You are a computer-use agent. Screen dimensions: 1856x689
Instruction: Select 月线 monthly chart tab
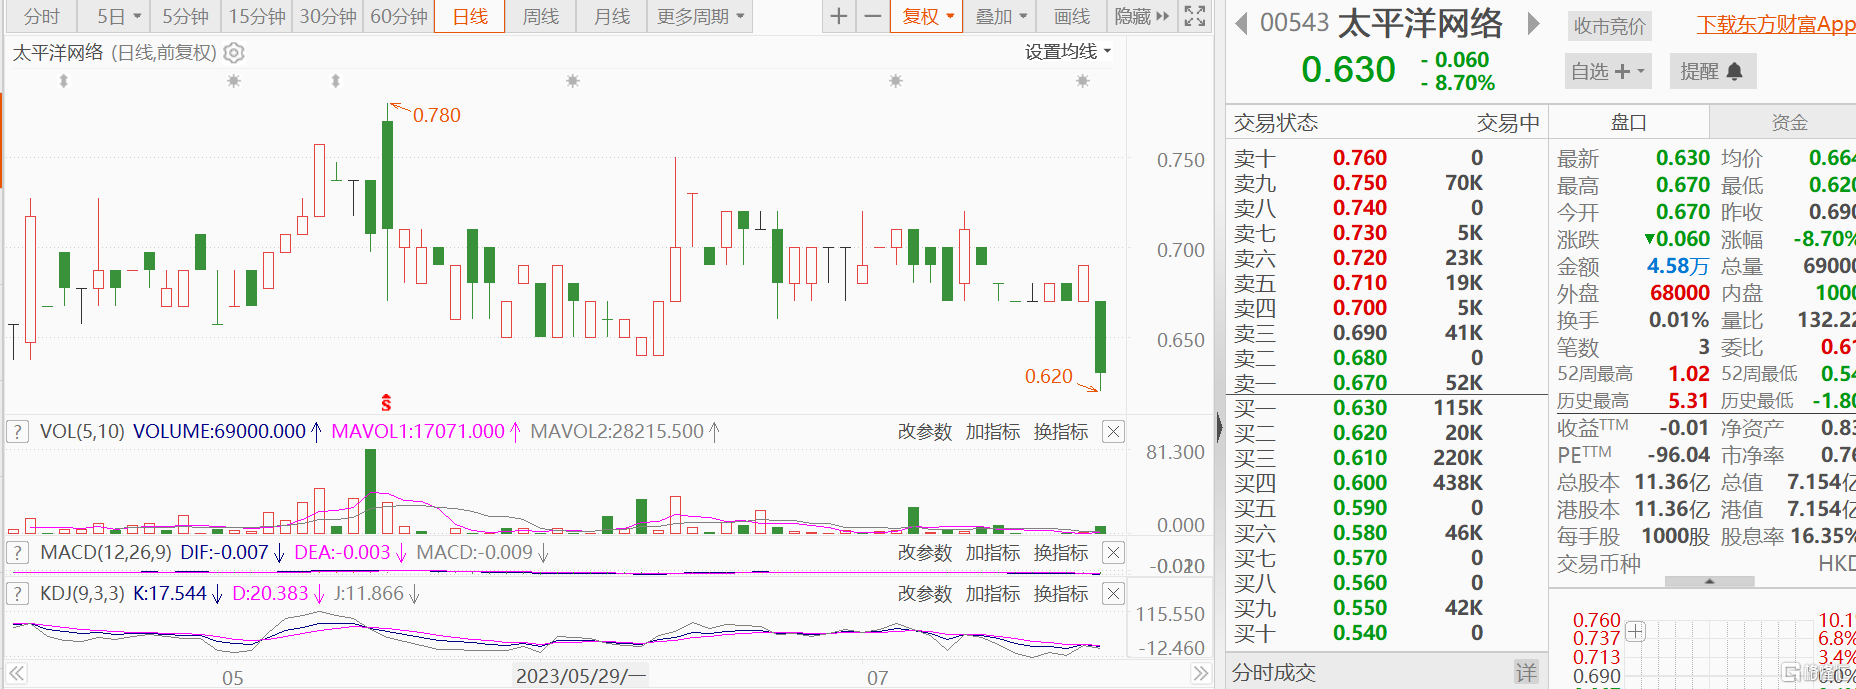tap(612, 16)
